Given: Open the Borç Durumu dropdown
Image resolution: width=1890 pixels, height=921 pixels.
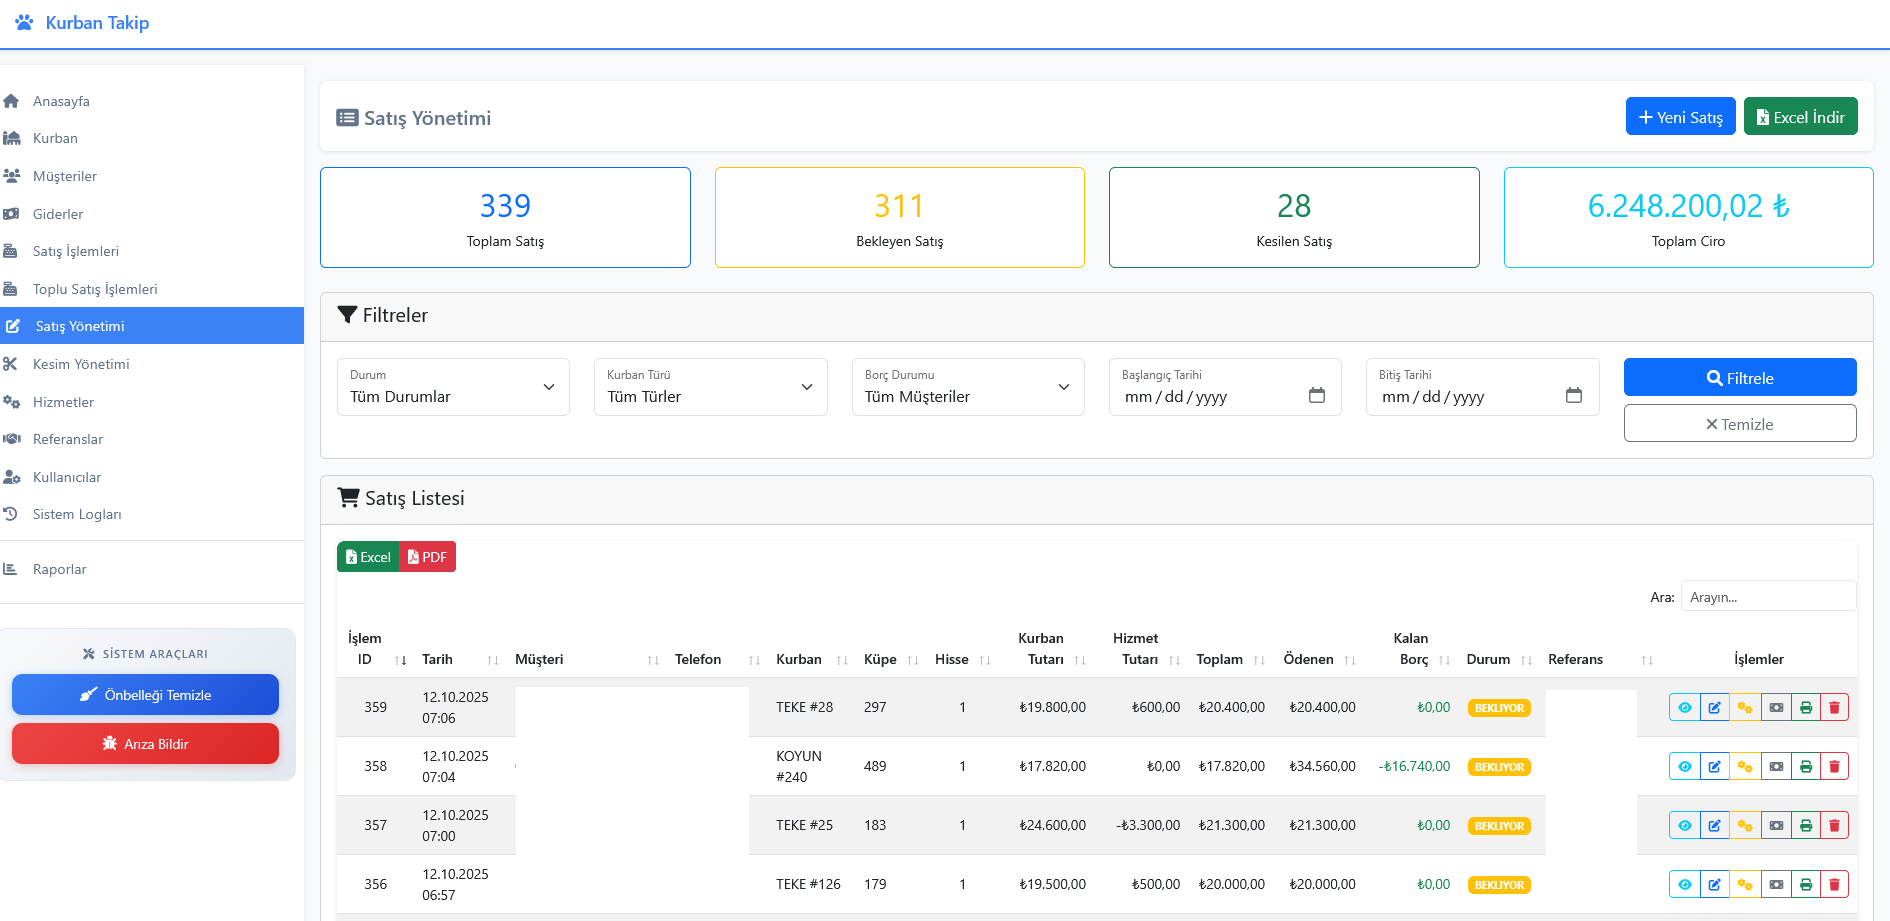Looking at the screenshot, I should coord(967,387).
